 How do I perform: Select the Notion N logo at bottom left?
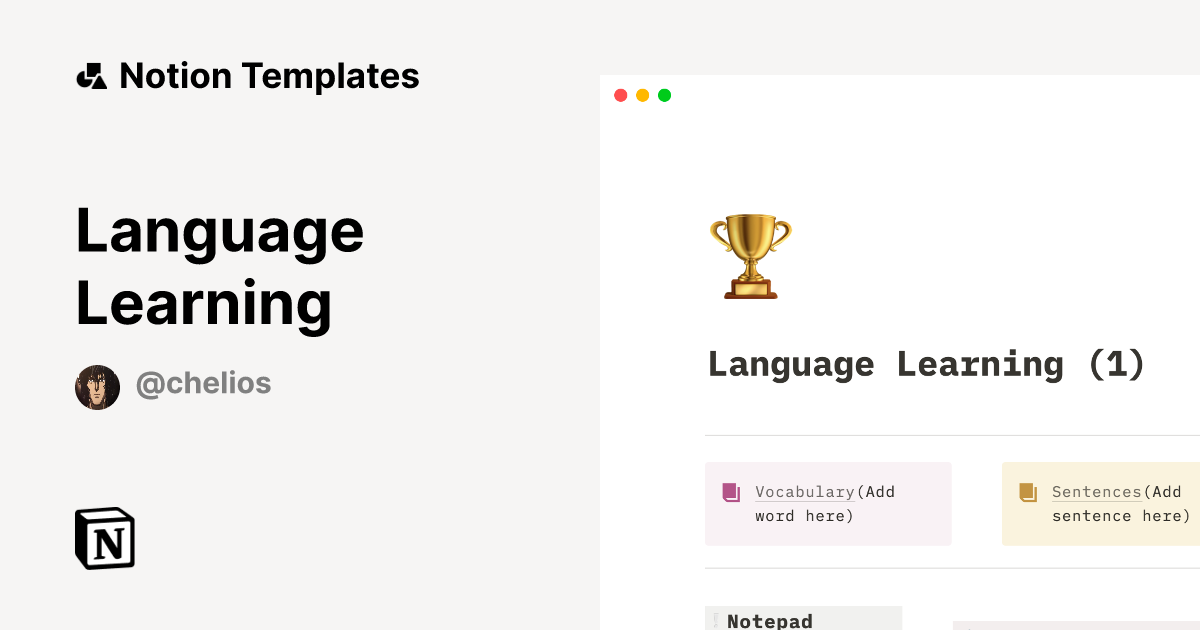[x=103, y=538]
